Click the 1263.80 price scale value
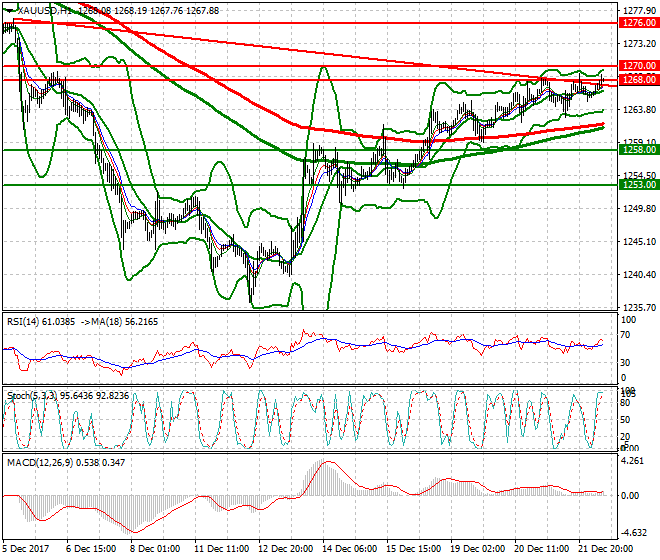The image size is (660, 560). tap(639, 109)
